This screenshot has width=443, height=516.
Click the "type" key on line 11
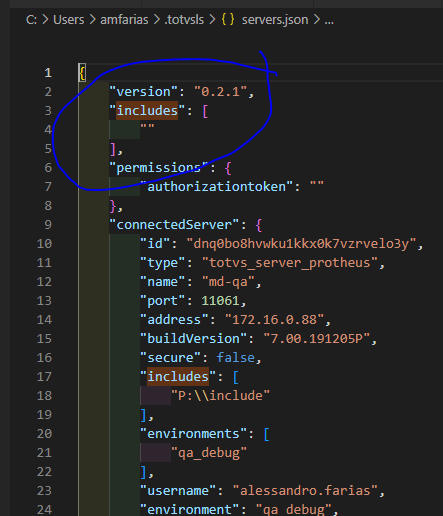tap(163, 263)
